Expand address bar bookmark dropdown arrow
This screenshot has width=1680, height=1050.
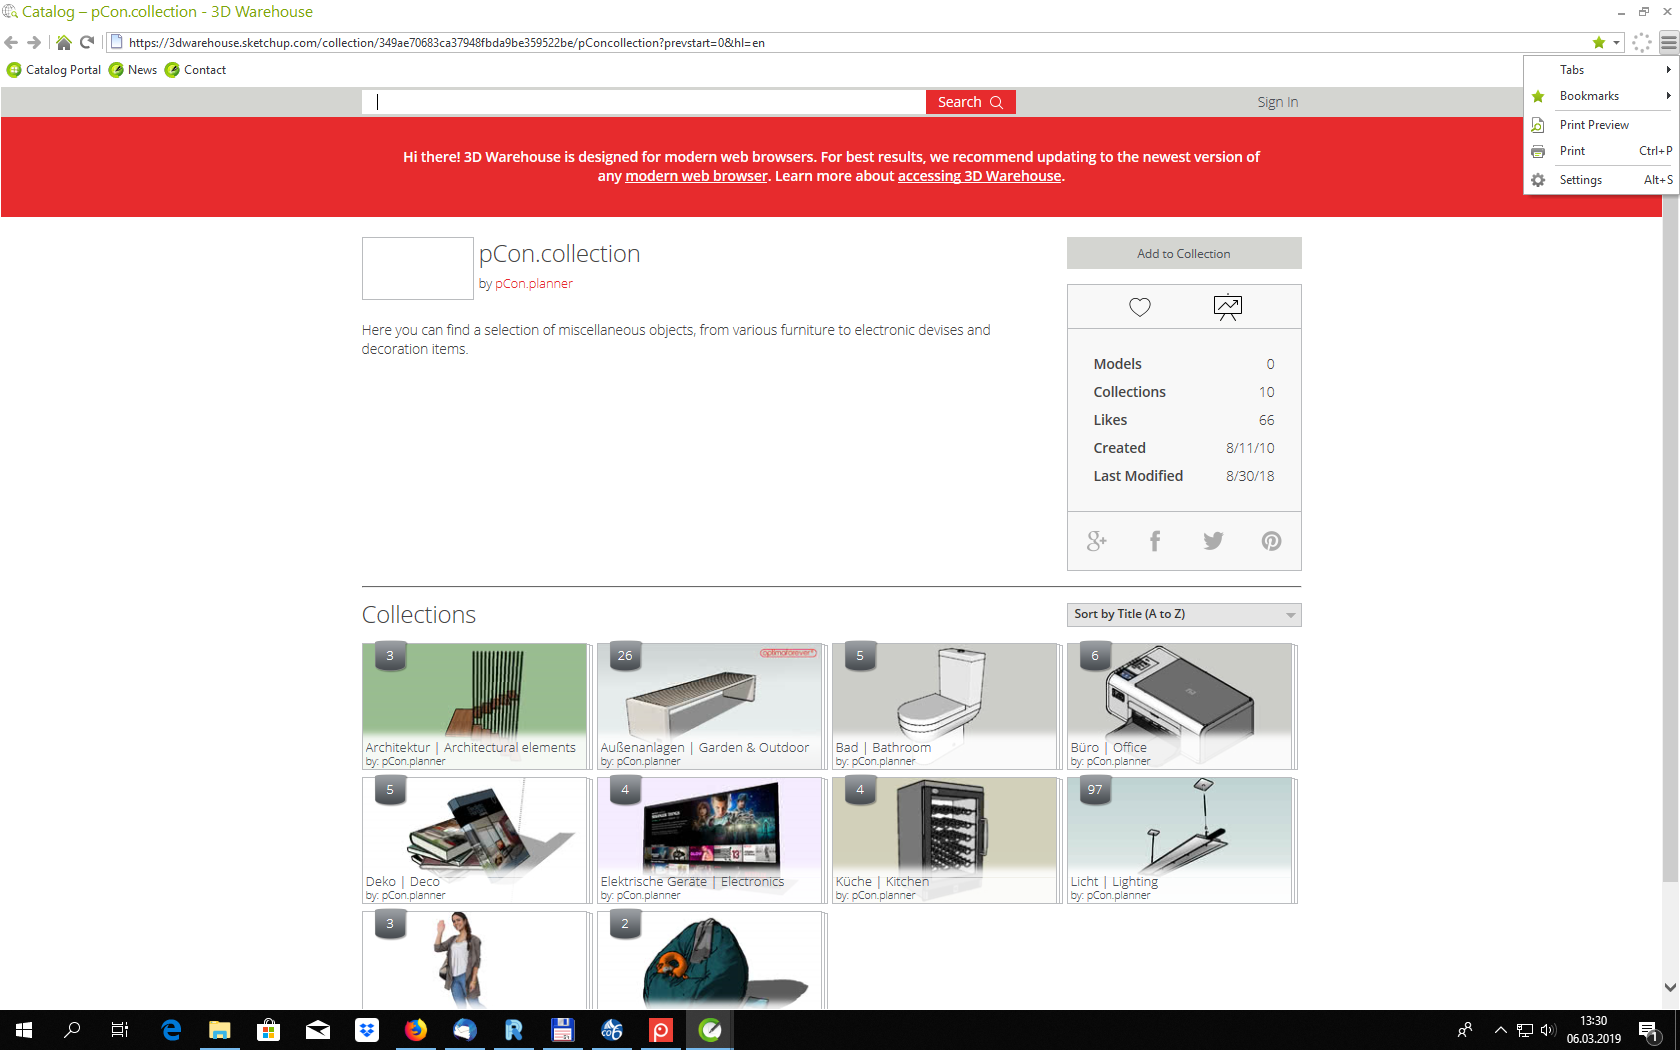point(1616,43)
